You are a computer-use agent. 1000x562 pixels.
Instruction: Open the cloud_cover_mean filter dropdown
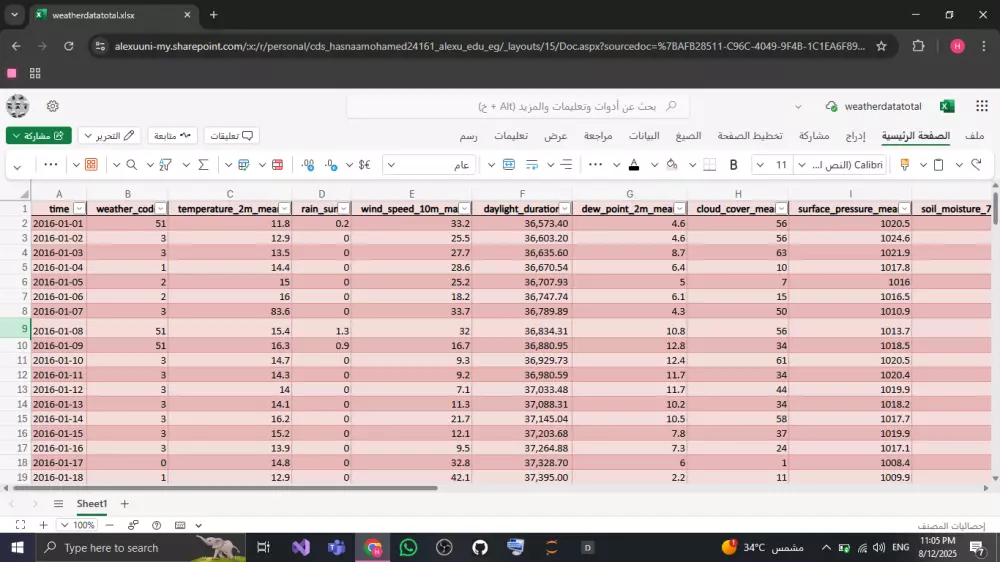[x=781, y=209]
